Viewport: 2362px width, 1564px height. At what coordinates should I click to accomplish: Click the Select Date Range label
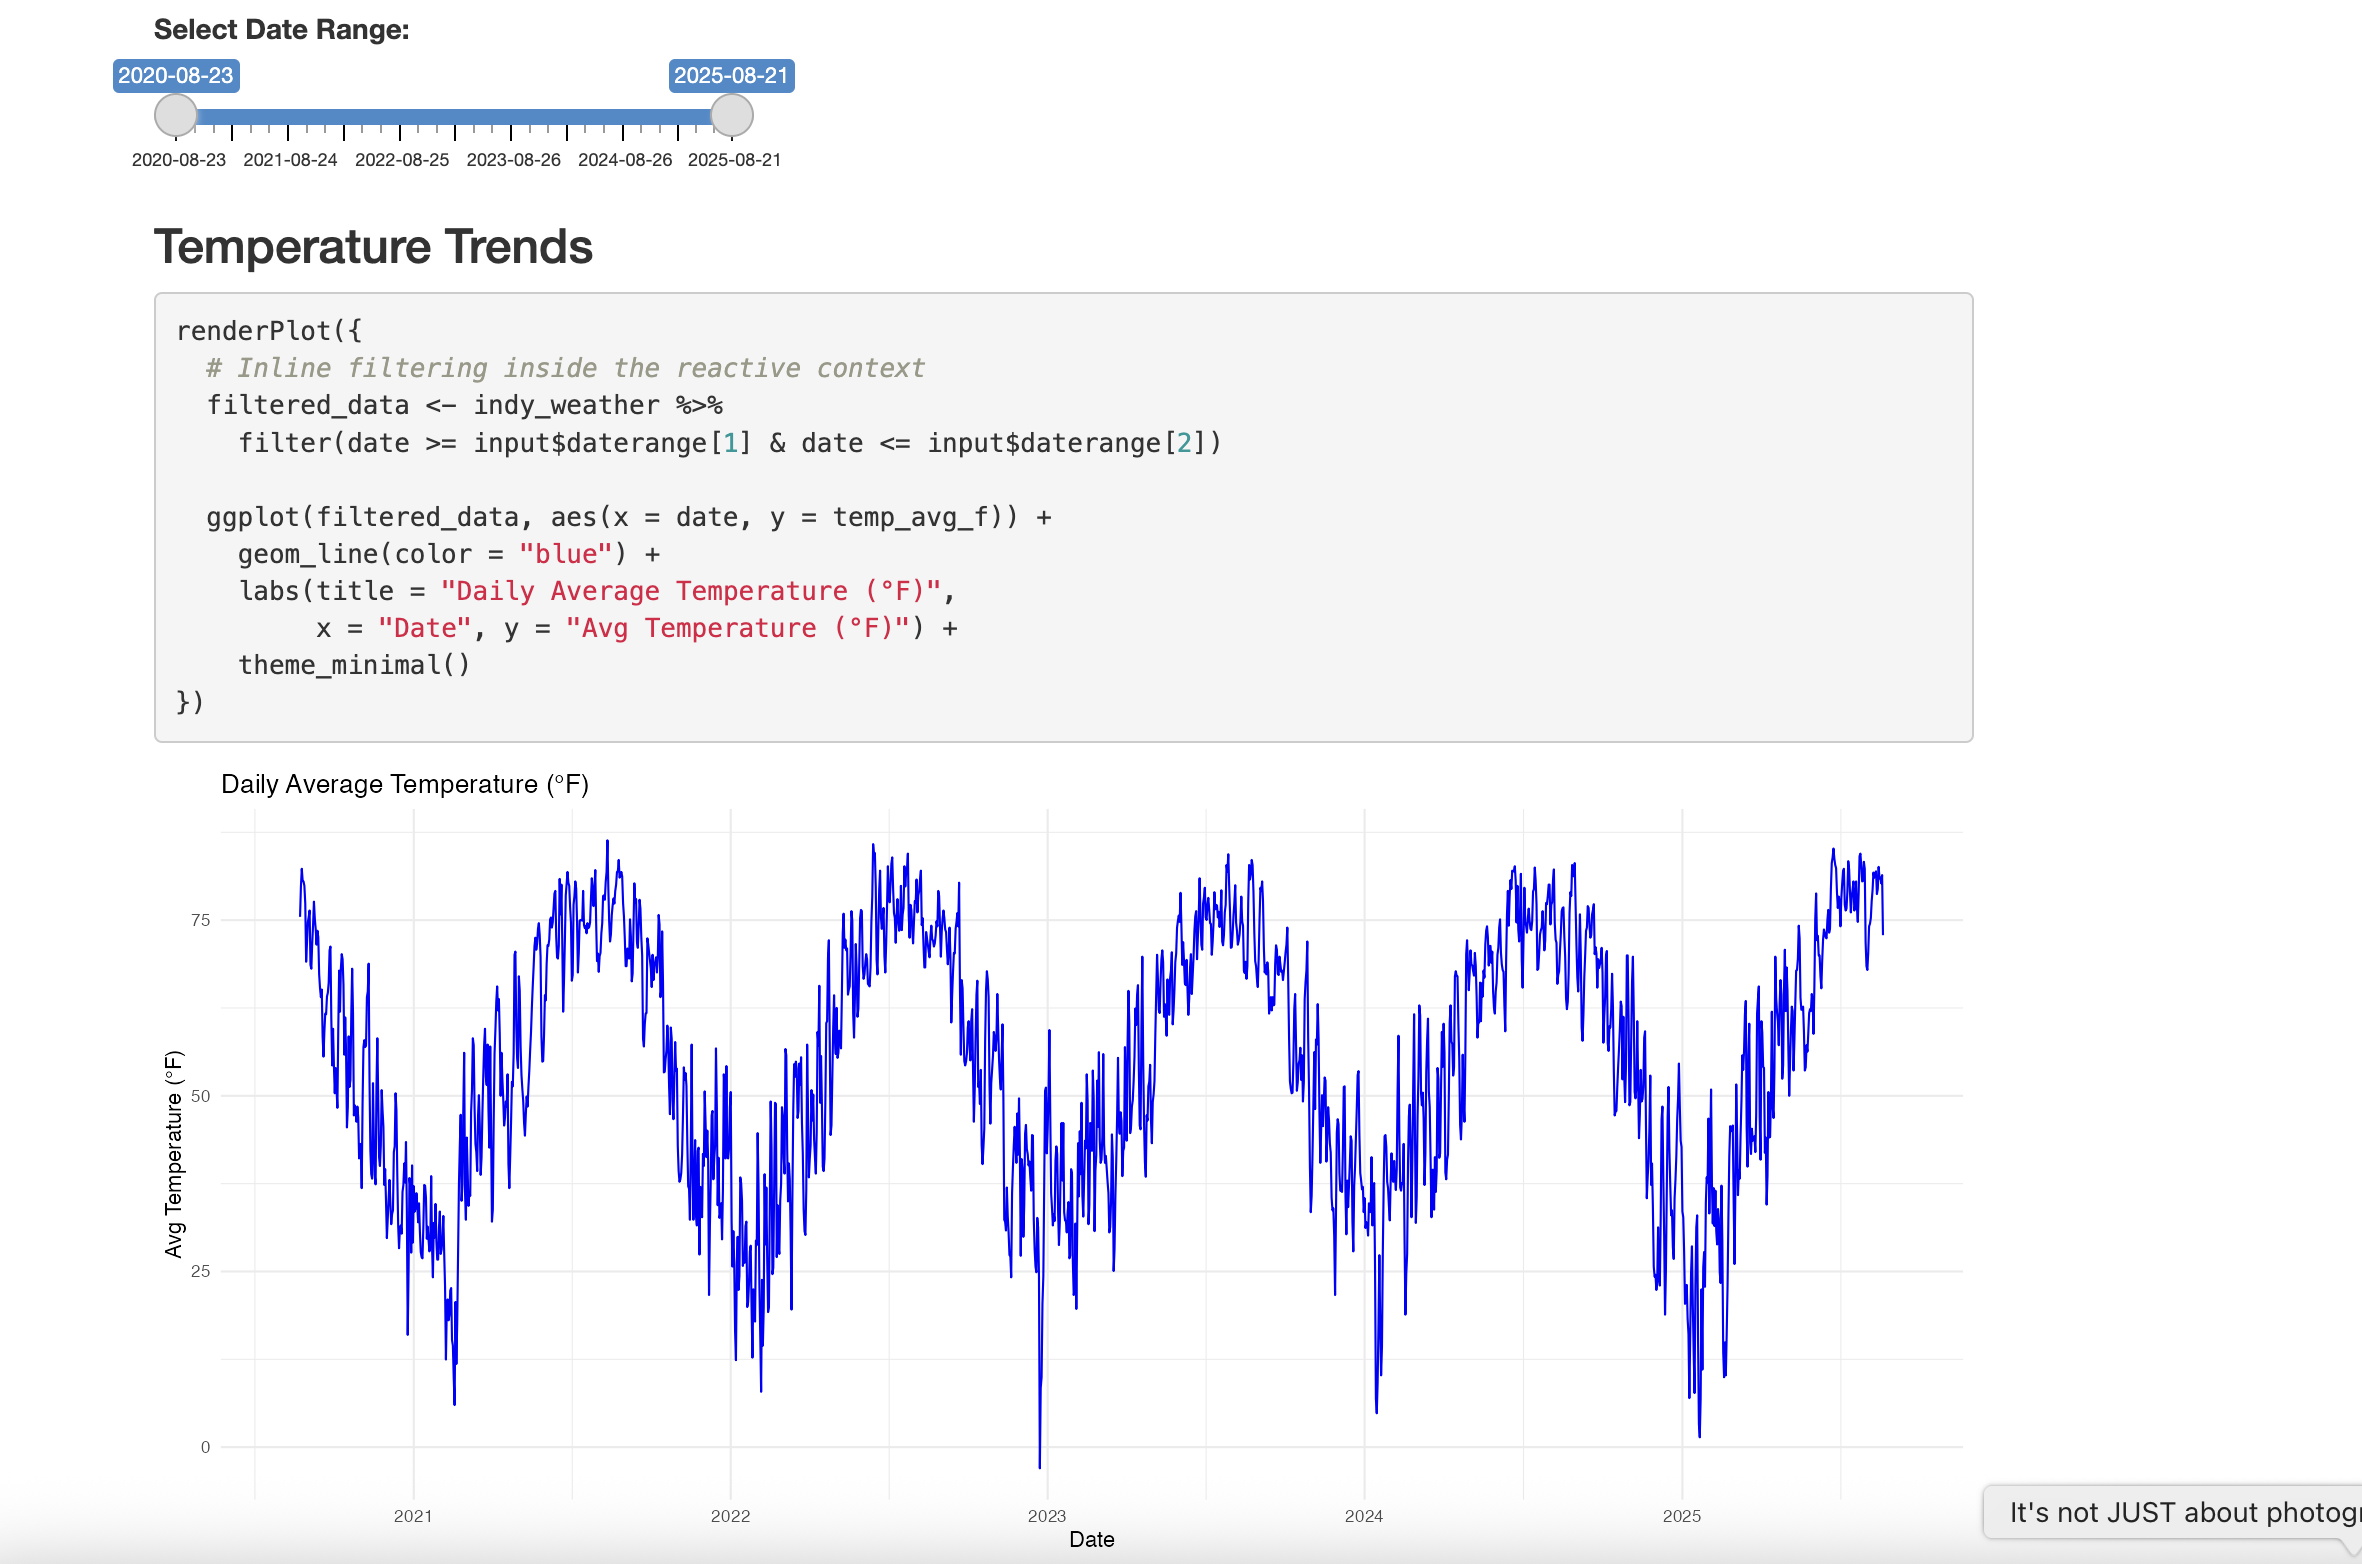tap(281, 30)
